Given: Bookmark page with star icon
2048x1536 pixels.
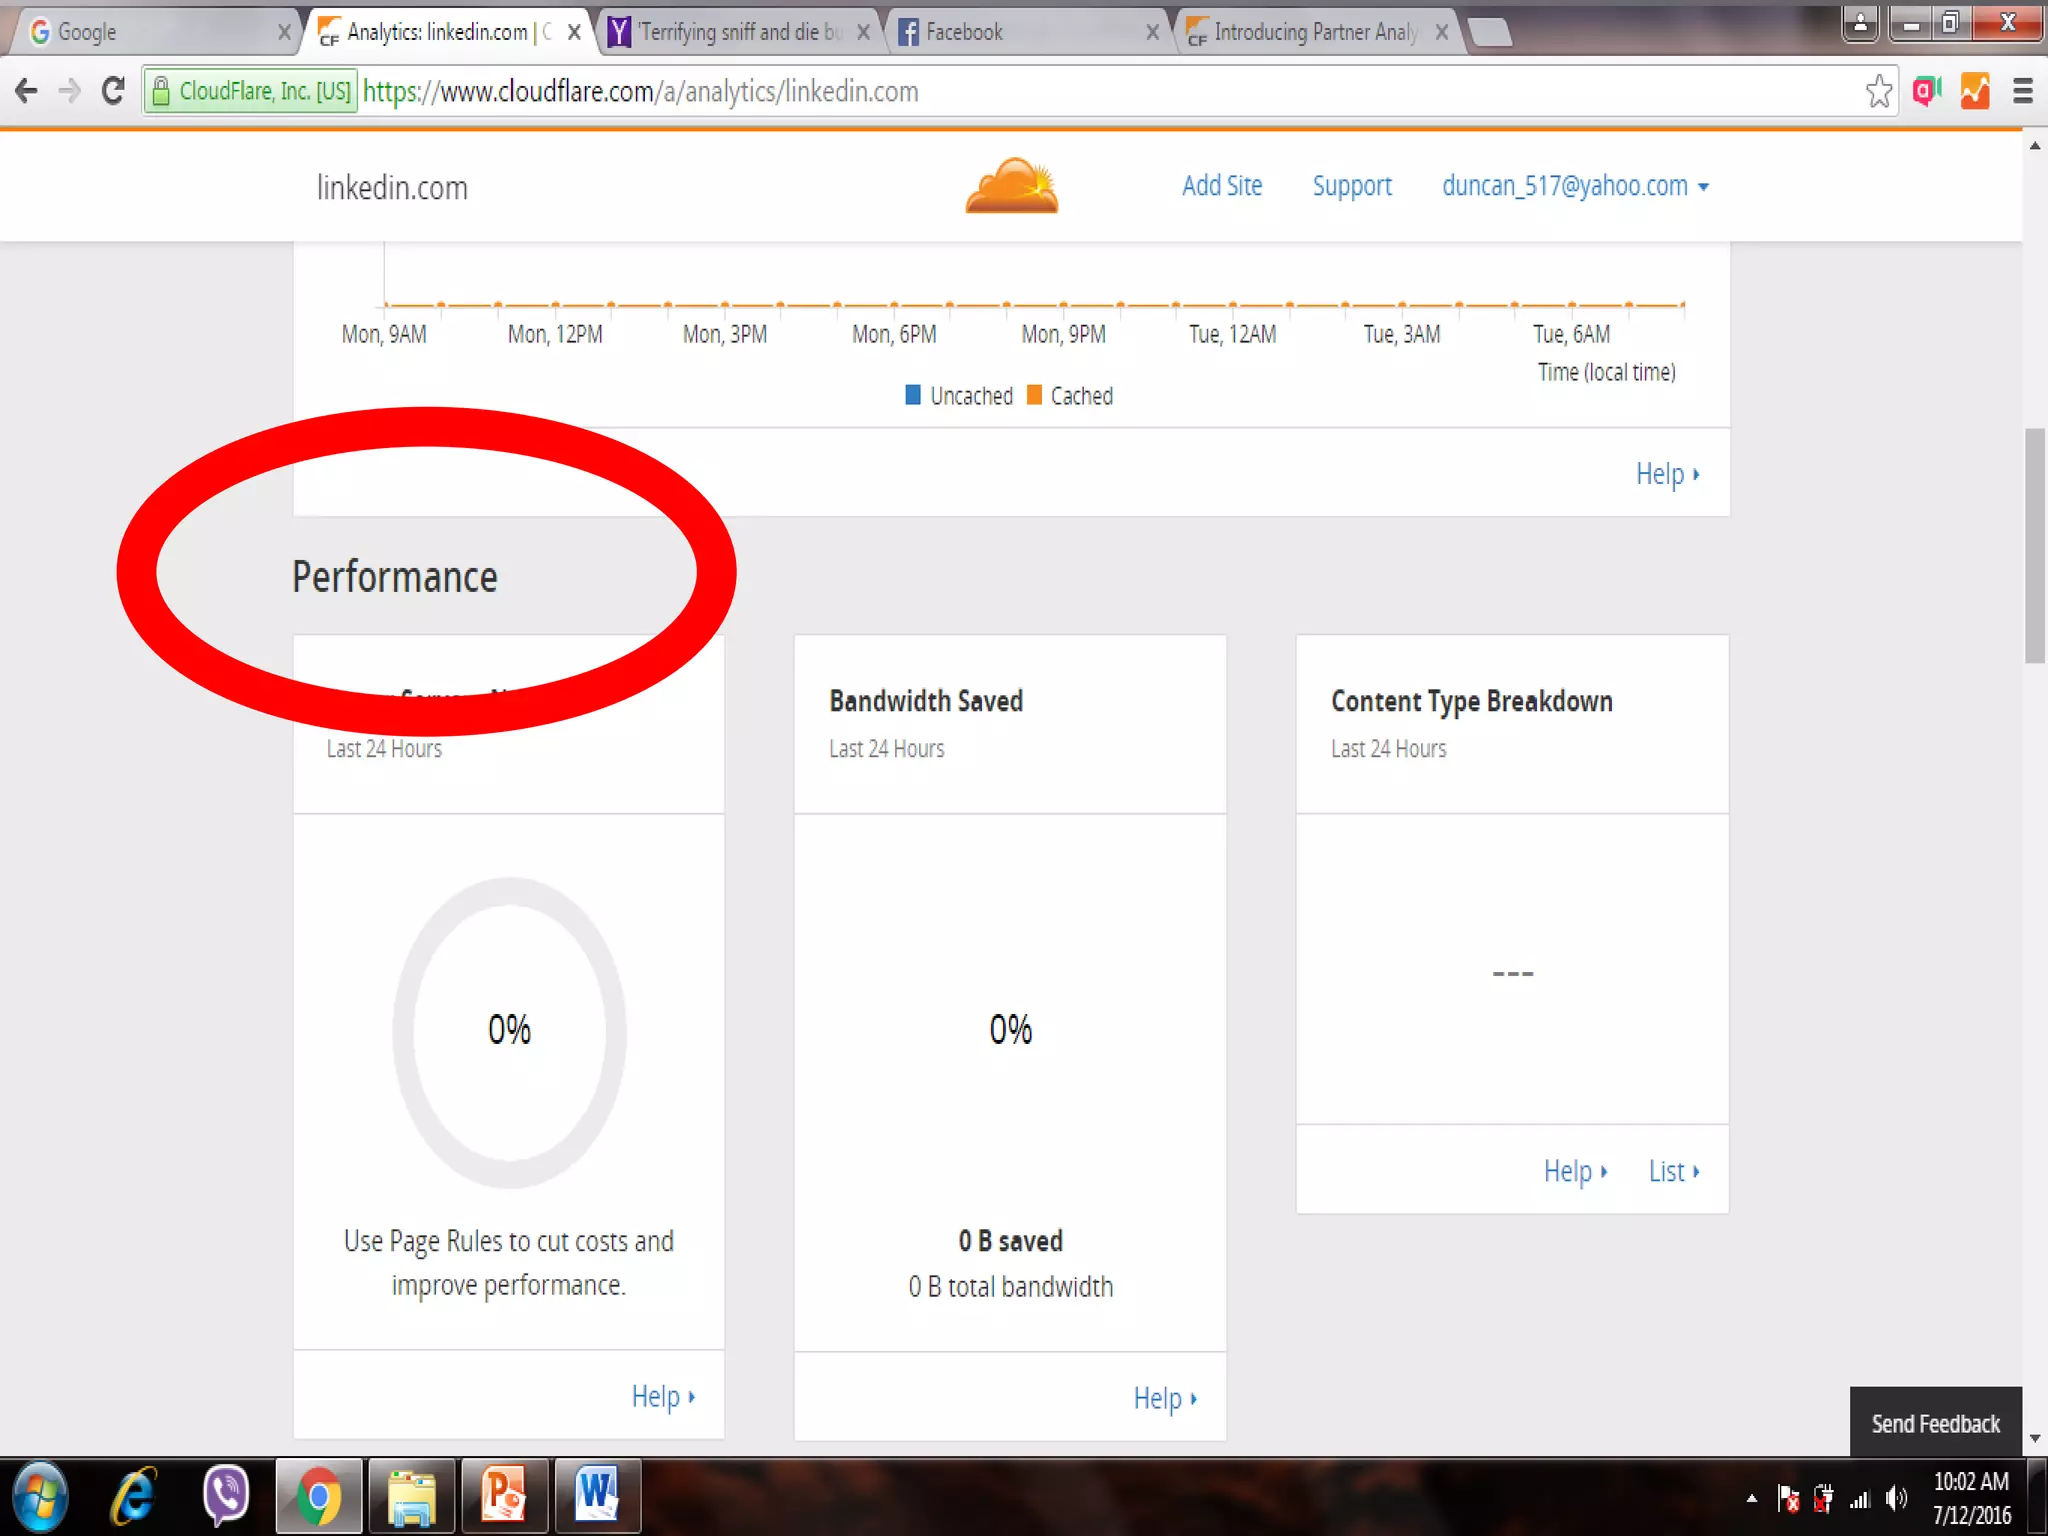Looking at the screenshot, I should tap(1878, 91).
